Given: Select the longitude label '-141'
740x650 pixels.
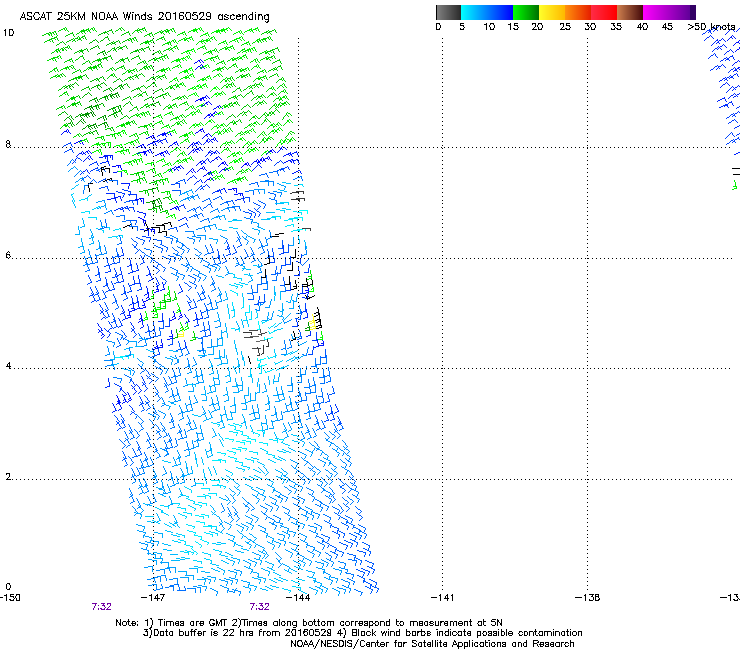Looking at the screenshot, I should point(442,598).
